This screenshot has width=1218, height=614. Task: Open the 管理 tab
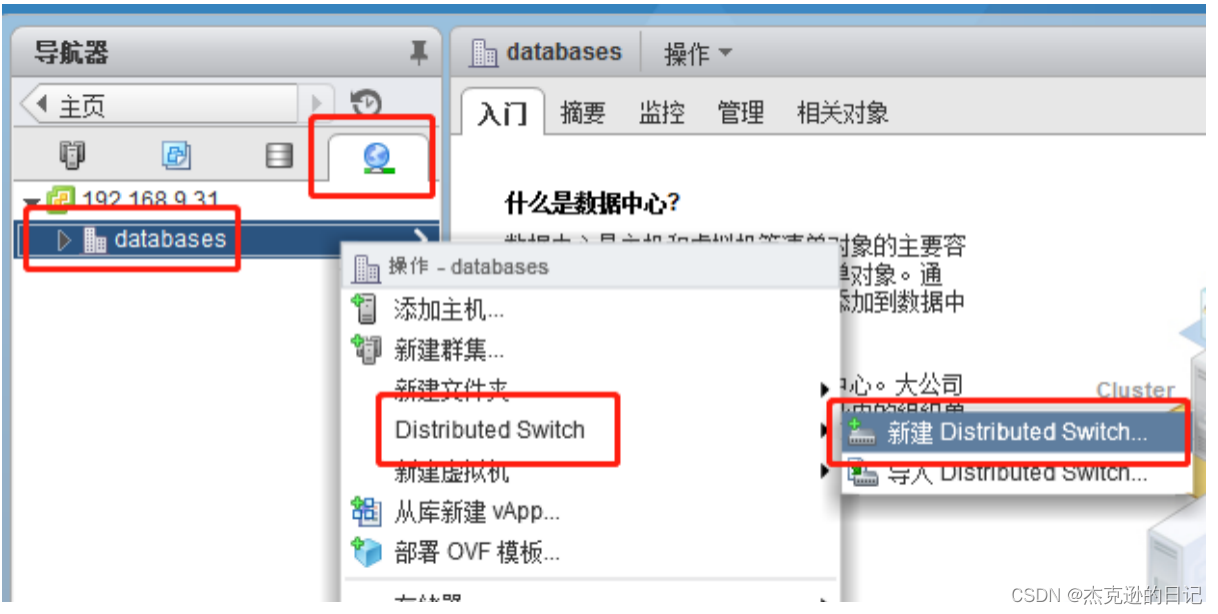(741, 112)
